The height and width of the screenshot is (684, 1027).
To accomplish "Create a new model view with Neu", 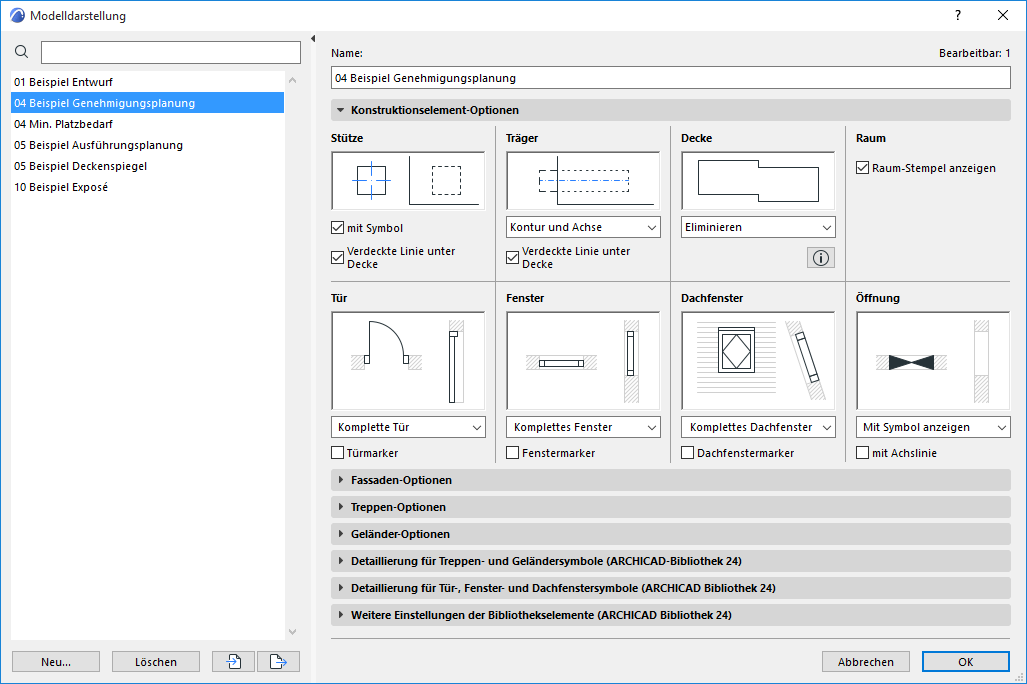I will (x=55, y=661).
